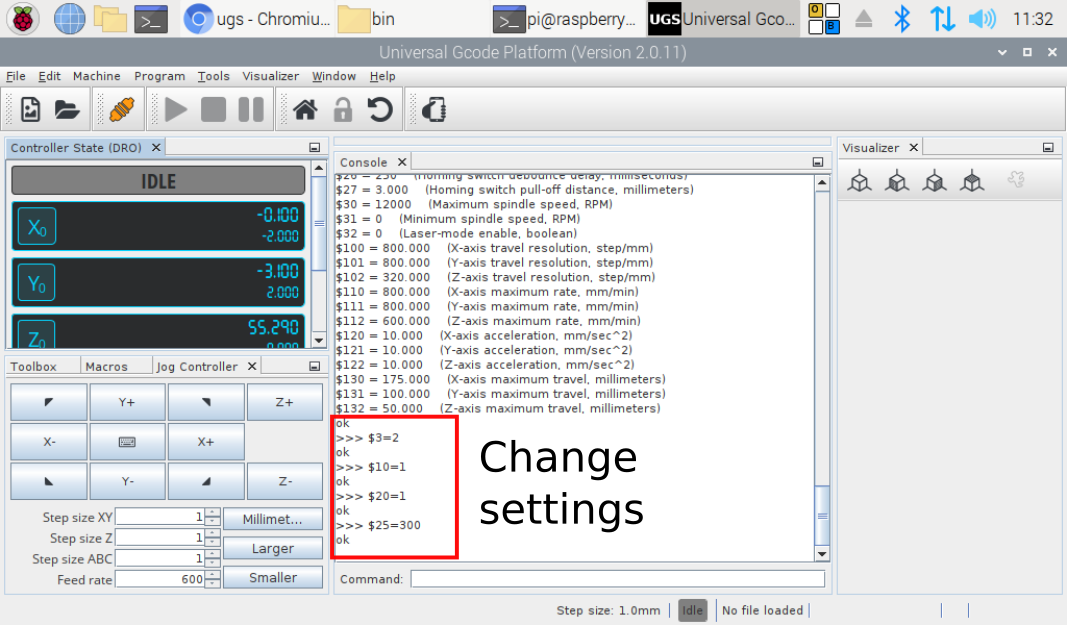Click the greyed puzzle icon in Visualizer
The height and width of the screenshot is (625, 1067).
1016,180
